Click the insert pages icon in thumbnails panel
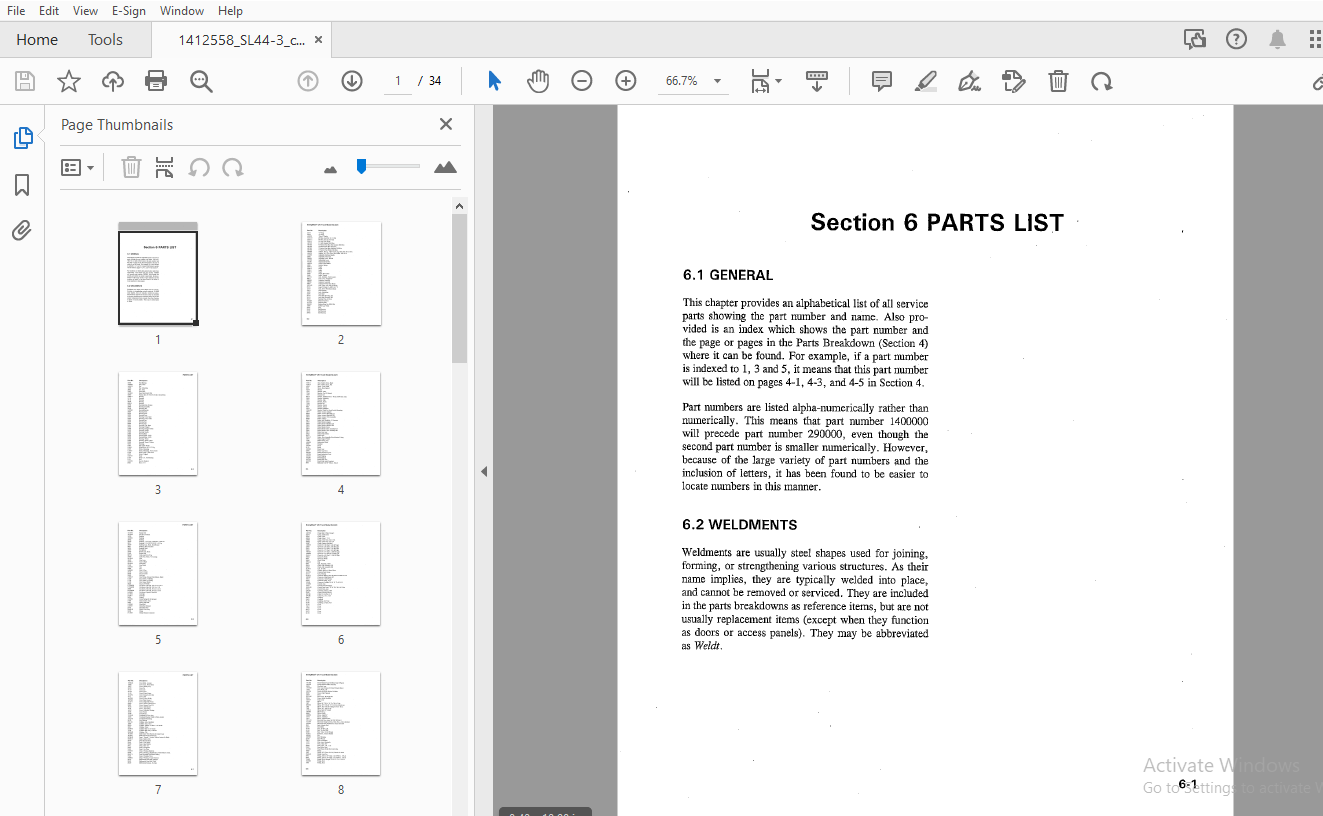 pyautogui.click(x=165, y=168)
